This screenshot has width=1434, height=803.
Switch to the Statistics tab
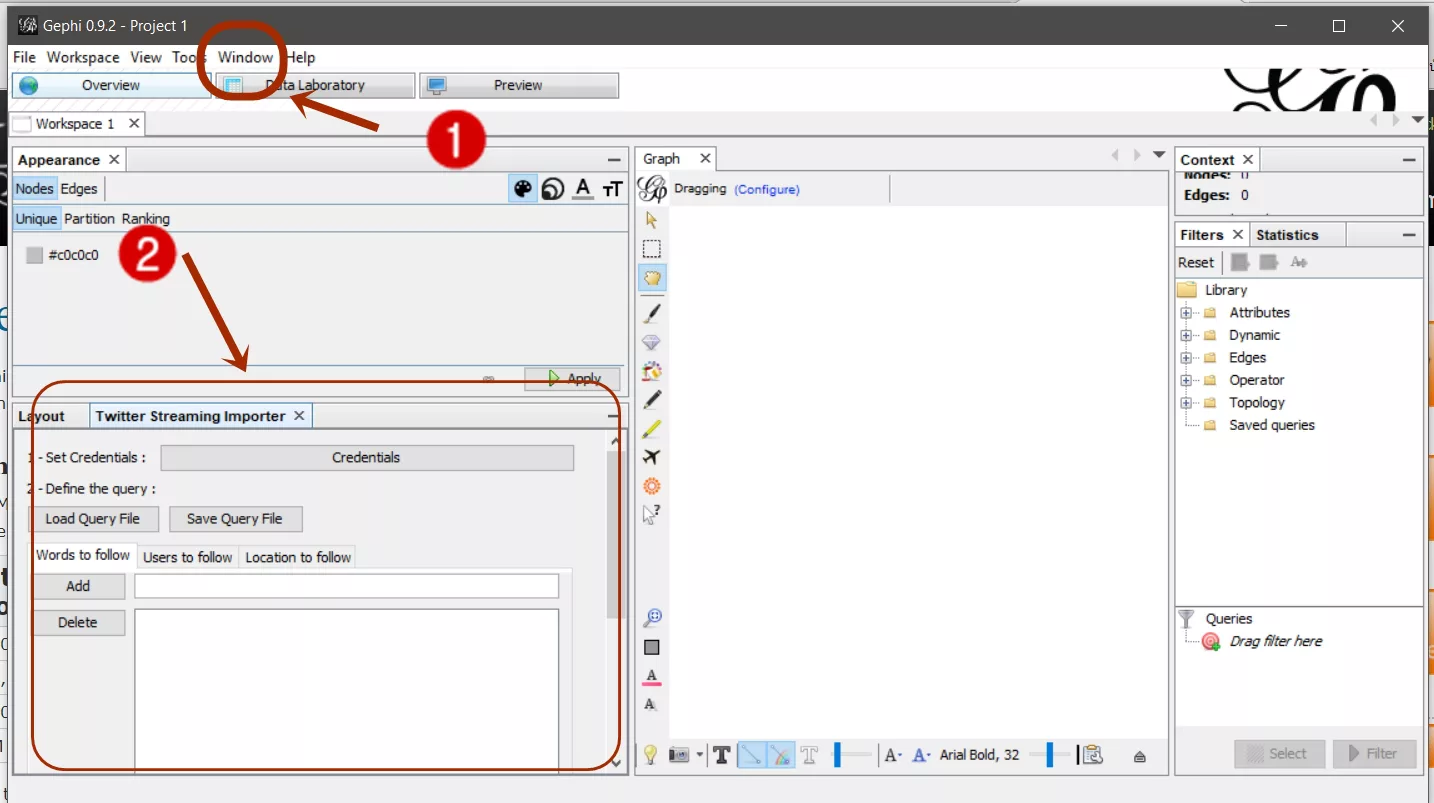[x=1287, y=235]
